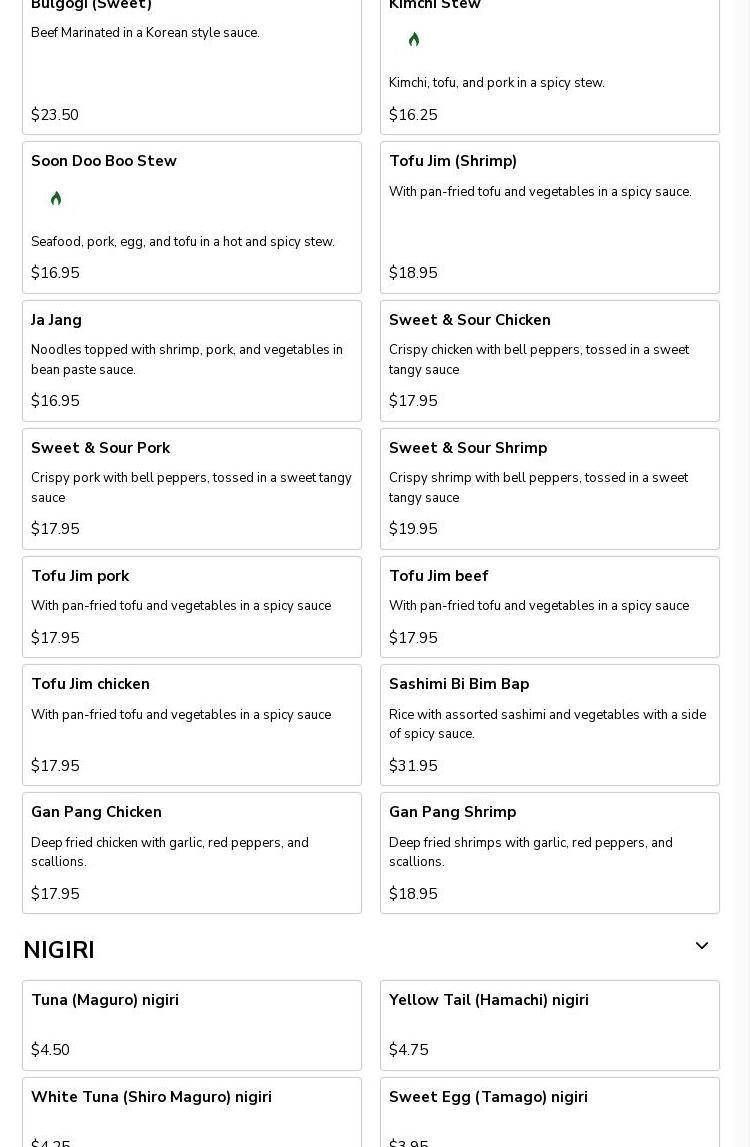This screenshot has width=750, height=1147.
Task: Select Tofu Jim chicken dish
Action: (192, 724)
